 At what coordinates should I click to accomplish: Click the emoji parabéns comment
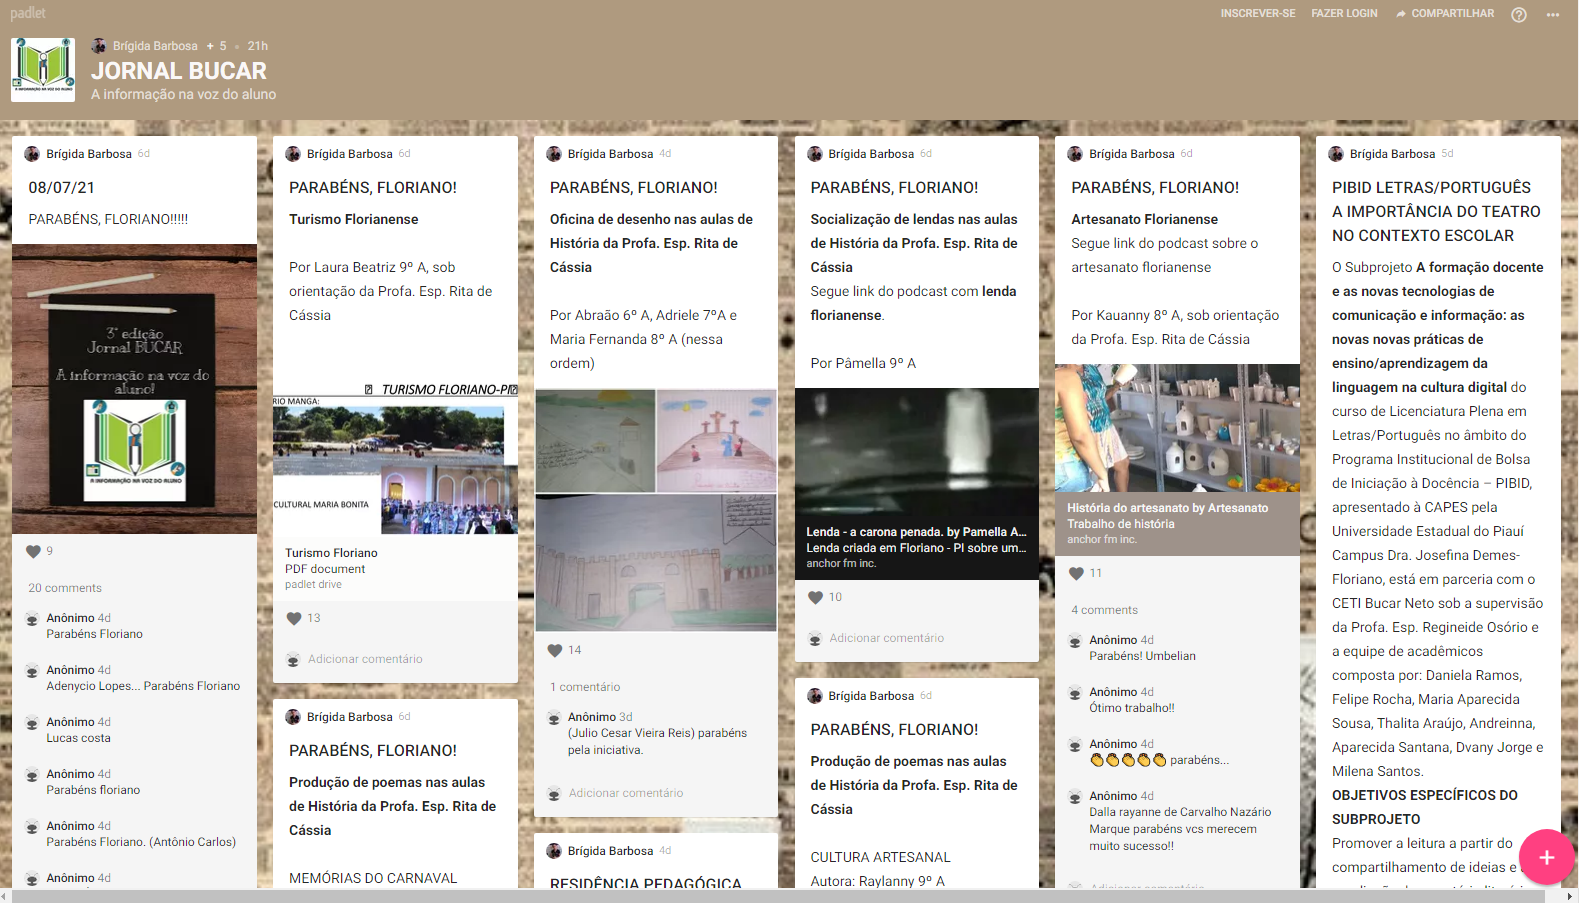tap(1159, 760)
